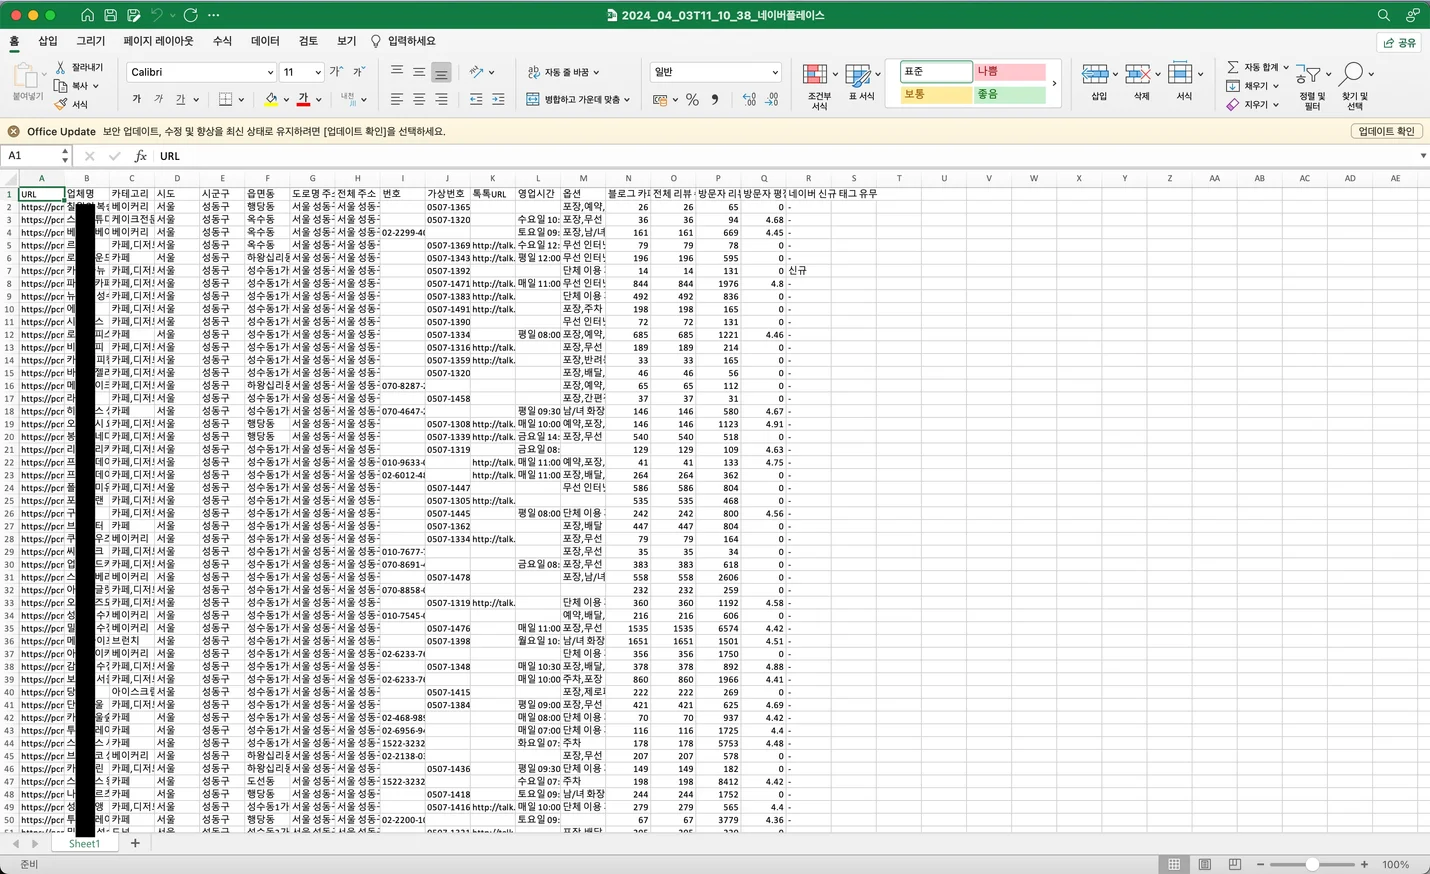Viewport: 1430px width, 874px height.
Task: Open the Draw (그리기) ribbon tab
Action: (91, 41)
